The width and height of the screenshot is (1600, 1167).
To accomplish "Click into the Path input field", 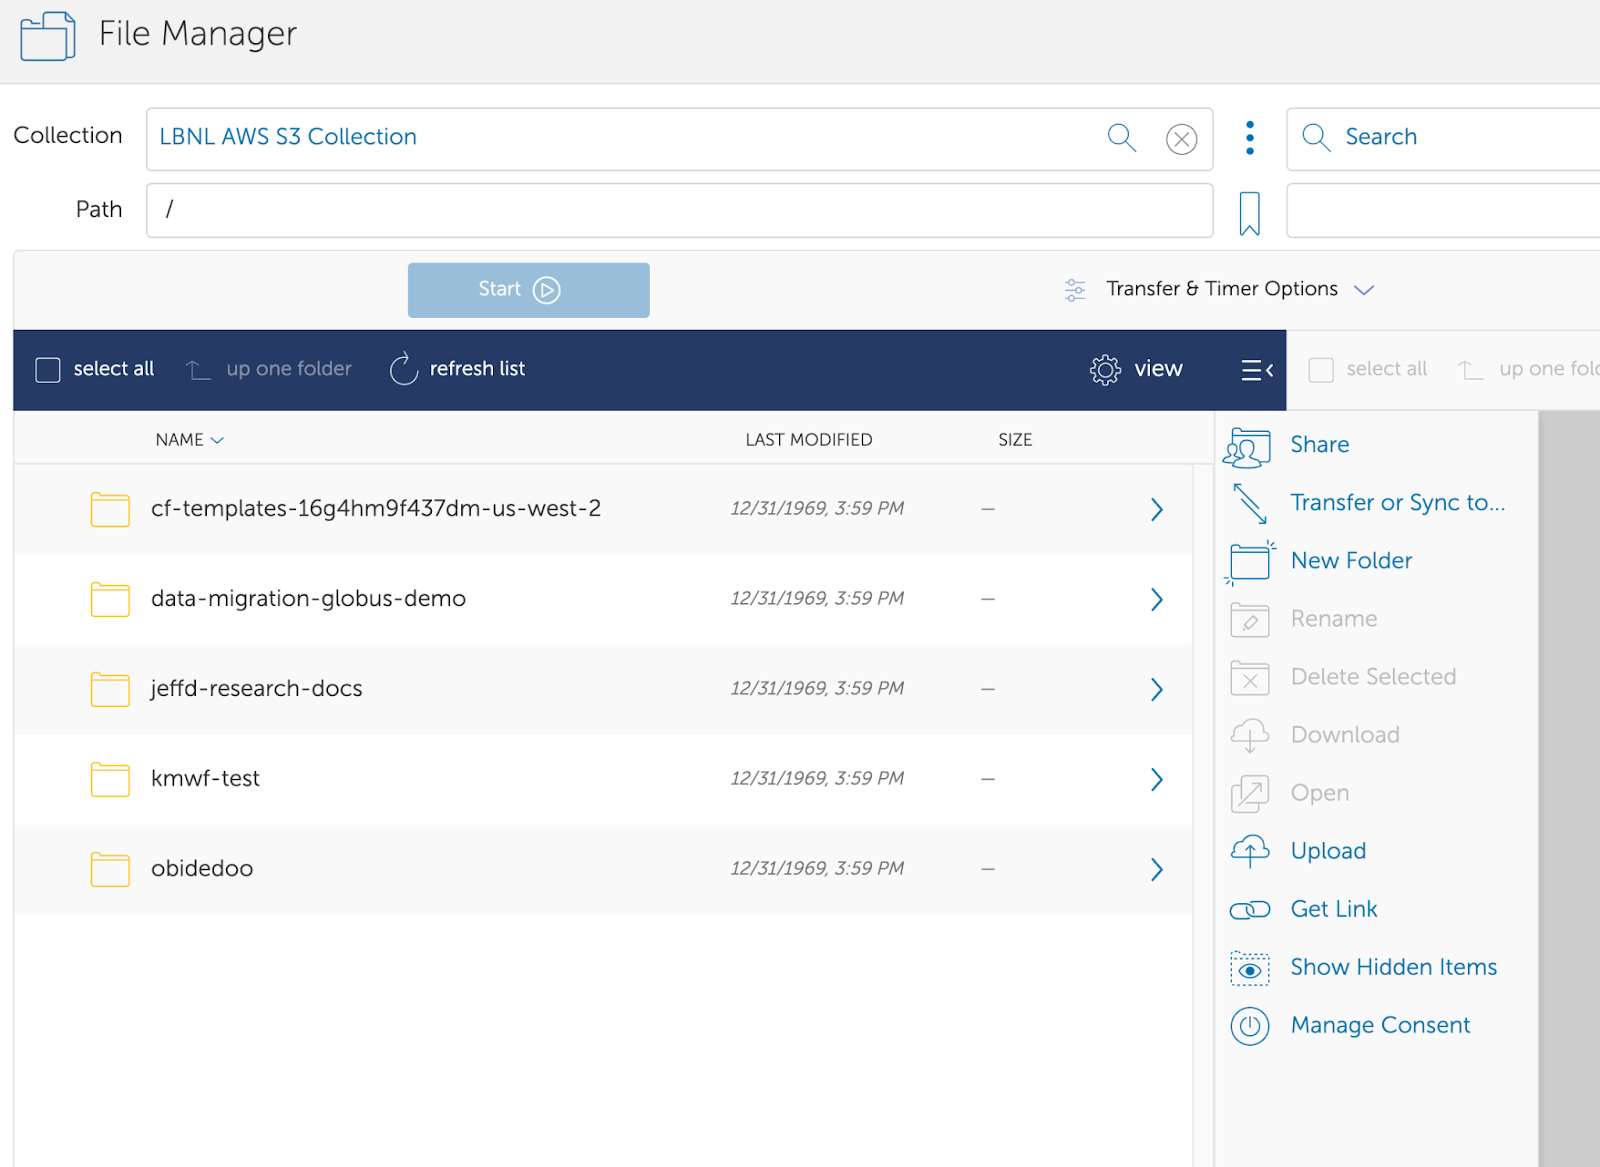I will tap(680, 210).
